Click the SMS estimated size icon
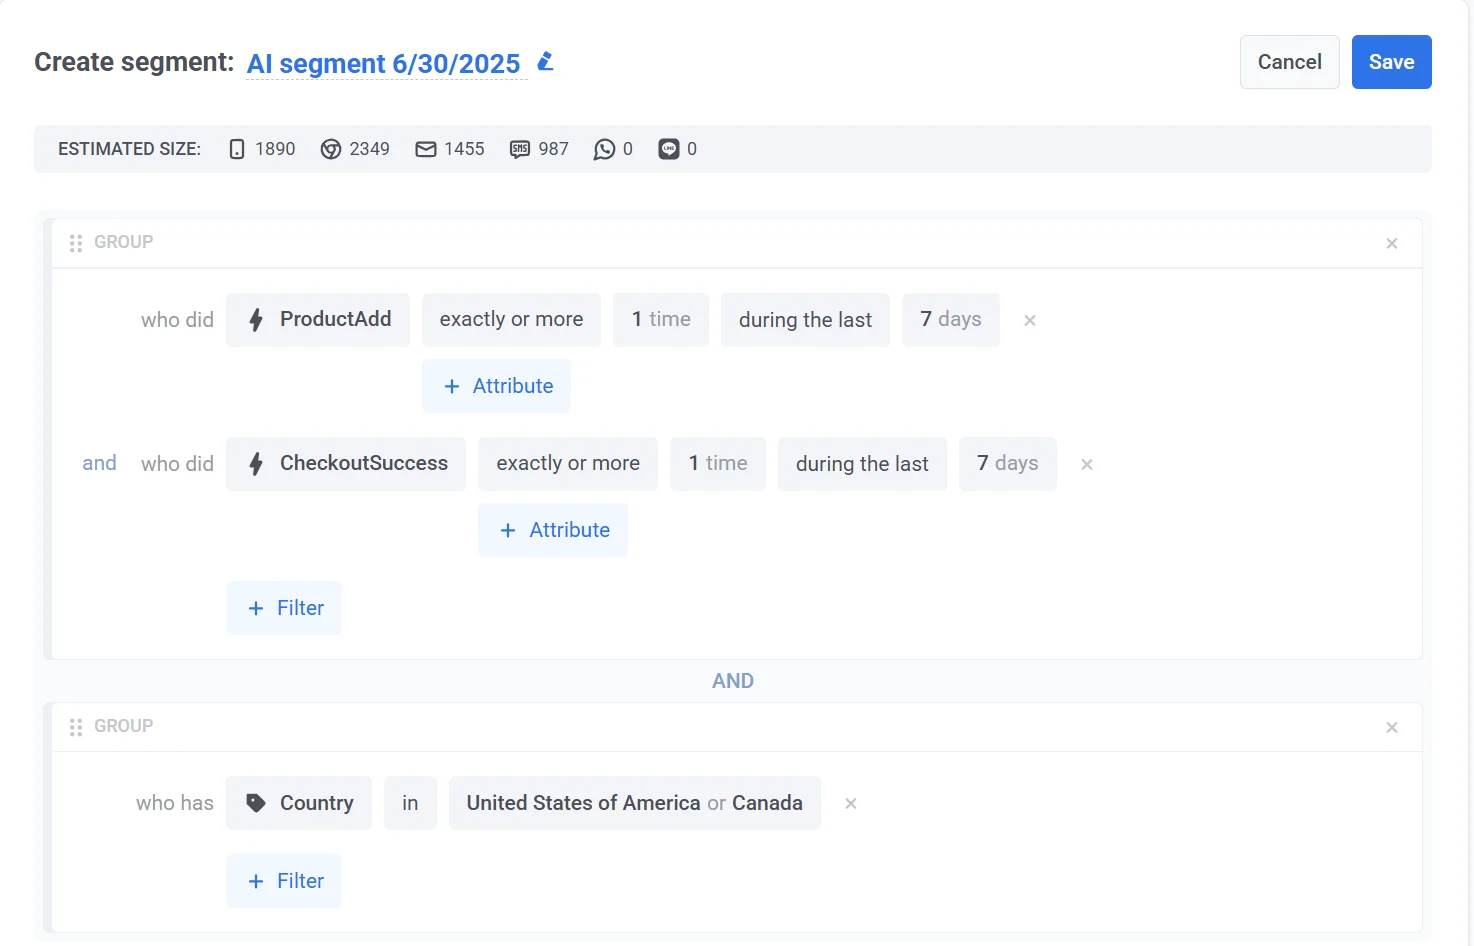Image resolution: width=1474 pixels, height=946 pixels. coord(520,149)
